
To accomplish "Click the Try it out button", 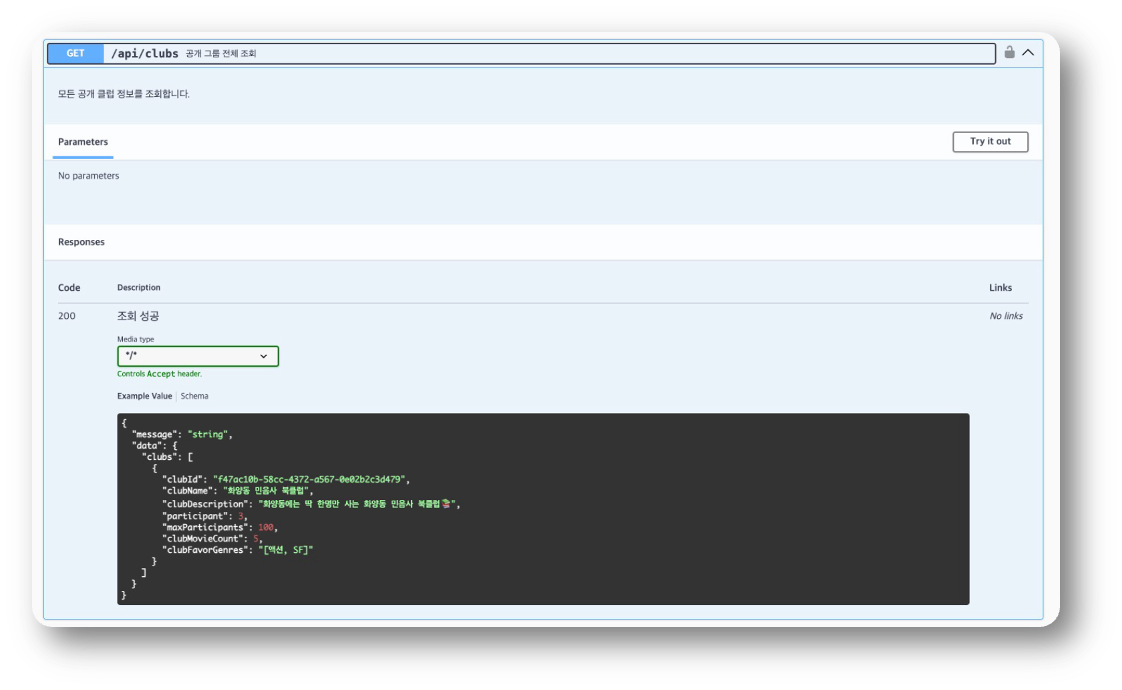I will (x=990, y=142).
